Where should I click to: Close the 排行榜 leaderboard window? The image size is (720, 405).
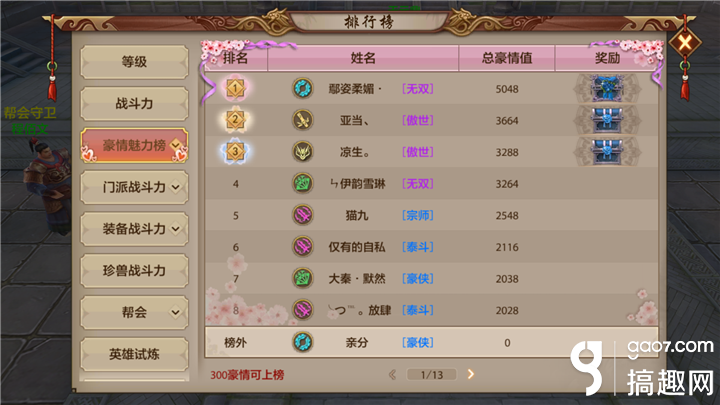tap(685, 43)
